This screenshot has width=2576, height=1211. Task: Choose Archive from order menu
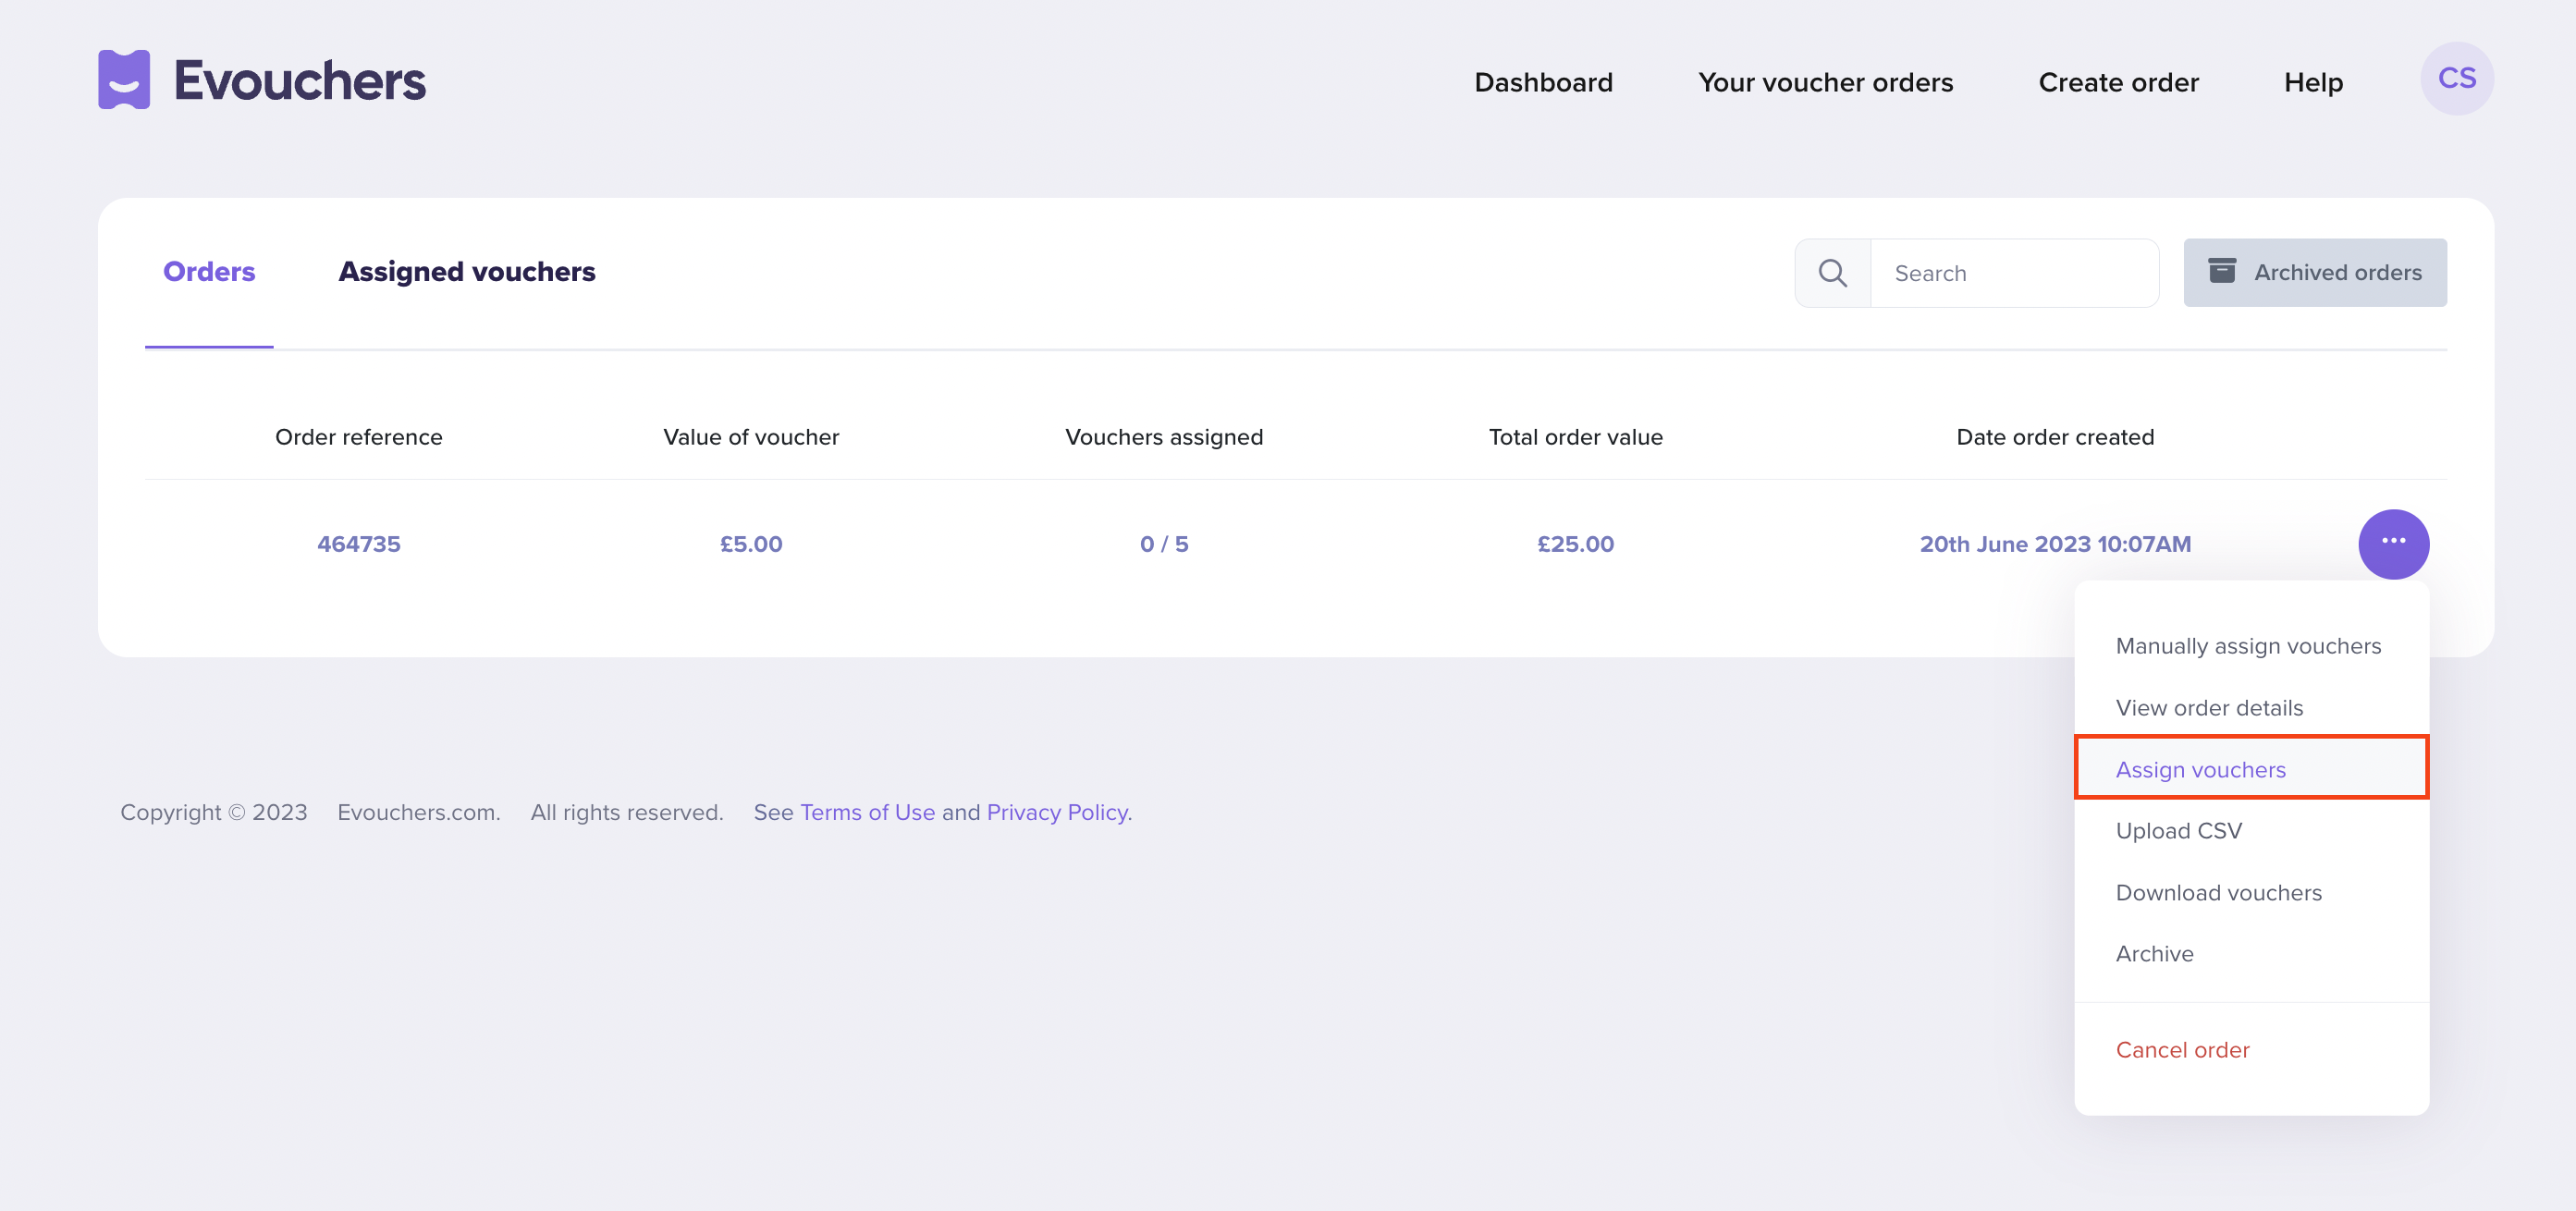[2154, 954]
